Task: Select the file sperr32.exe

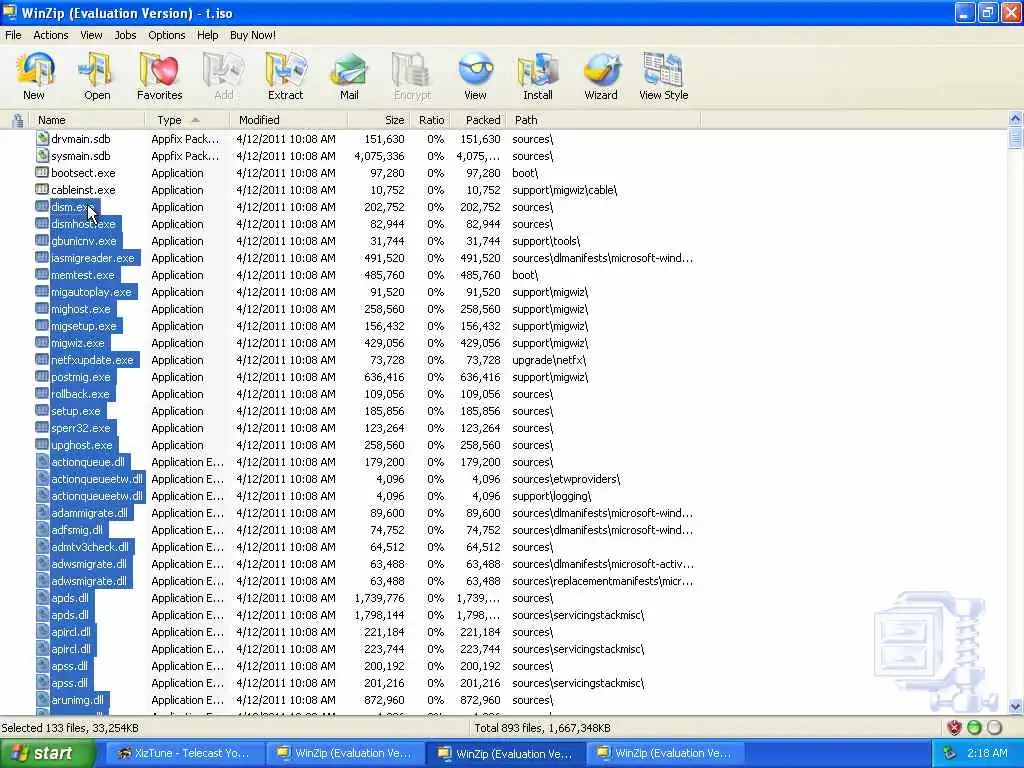Action: [x=81, y=428]
